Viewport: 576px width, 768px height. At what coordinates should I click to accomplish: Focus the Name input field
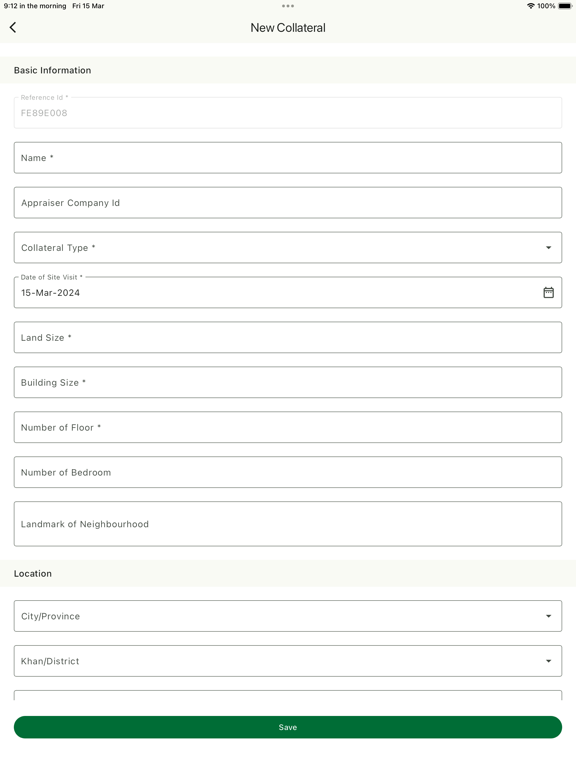tap(288, 158)
